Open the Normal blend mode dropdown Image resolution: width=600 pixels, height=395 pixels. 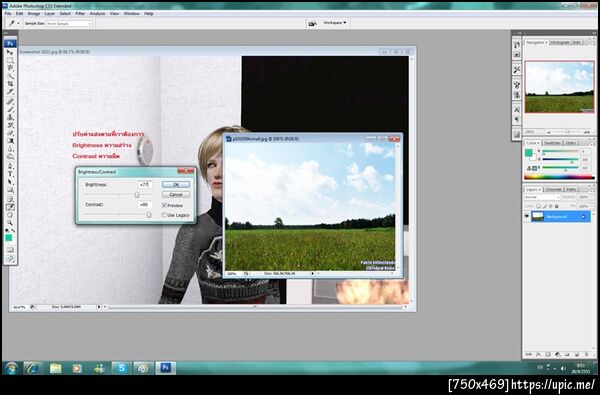[x=542, y=197]
